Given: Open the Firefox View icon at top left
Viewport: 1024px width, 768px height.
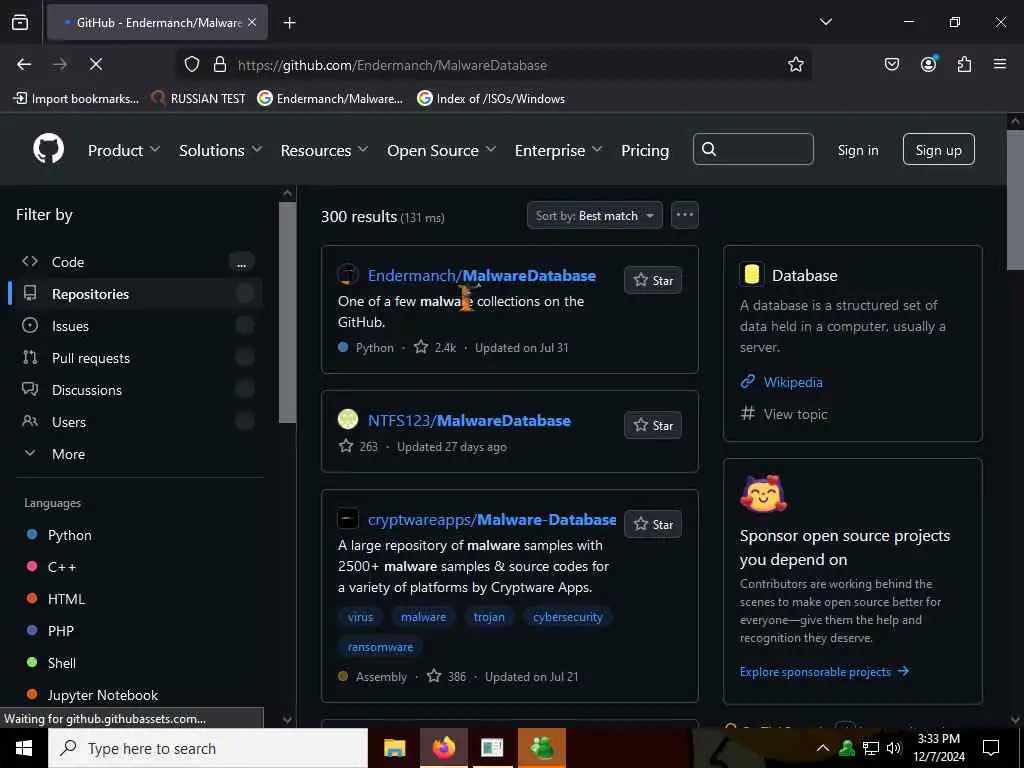Looking at the screenshot, I should point(20,22).
